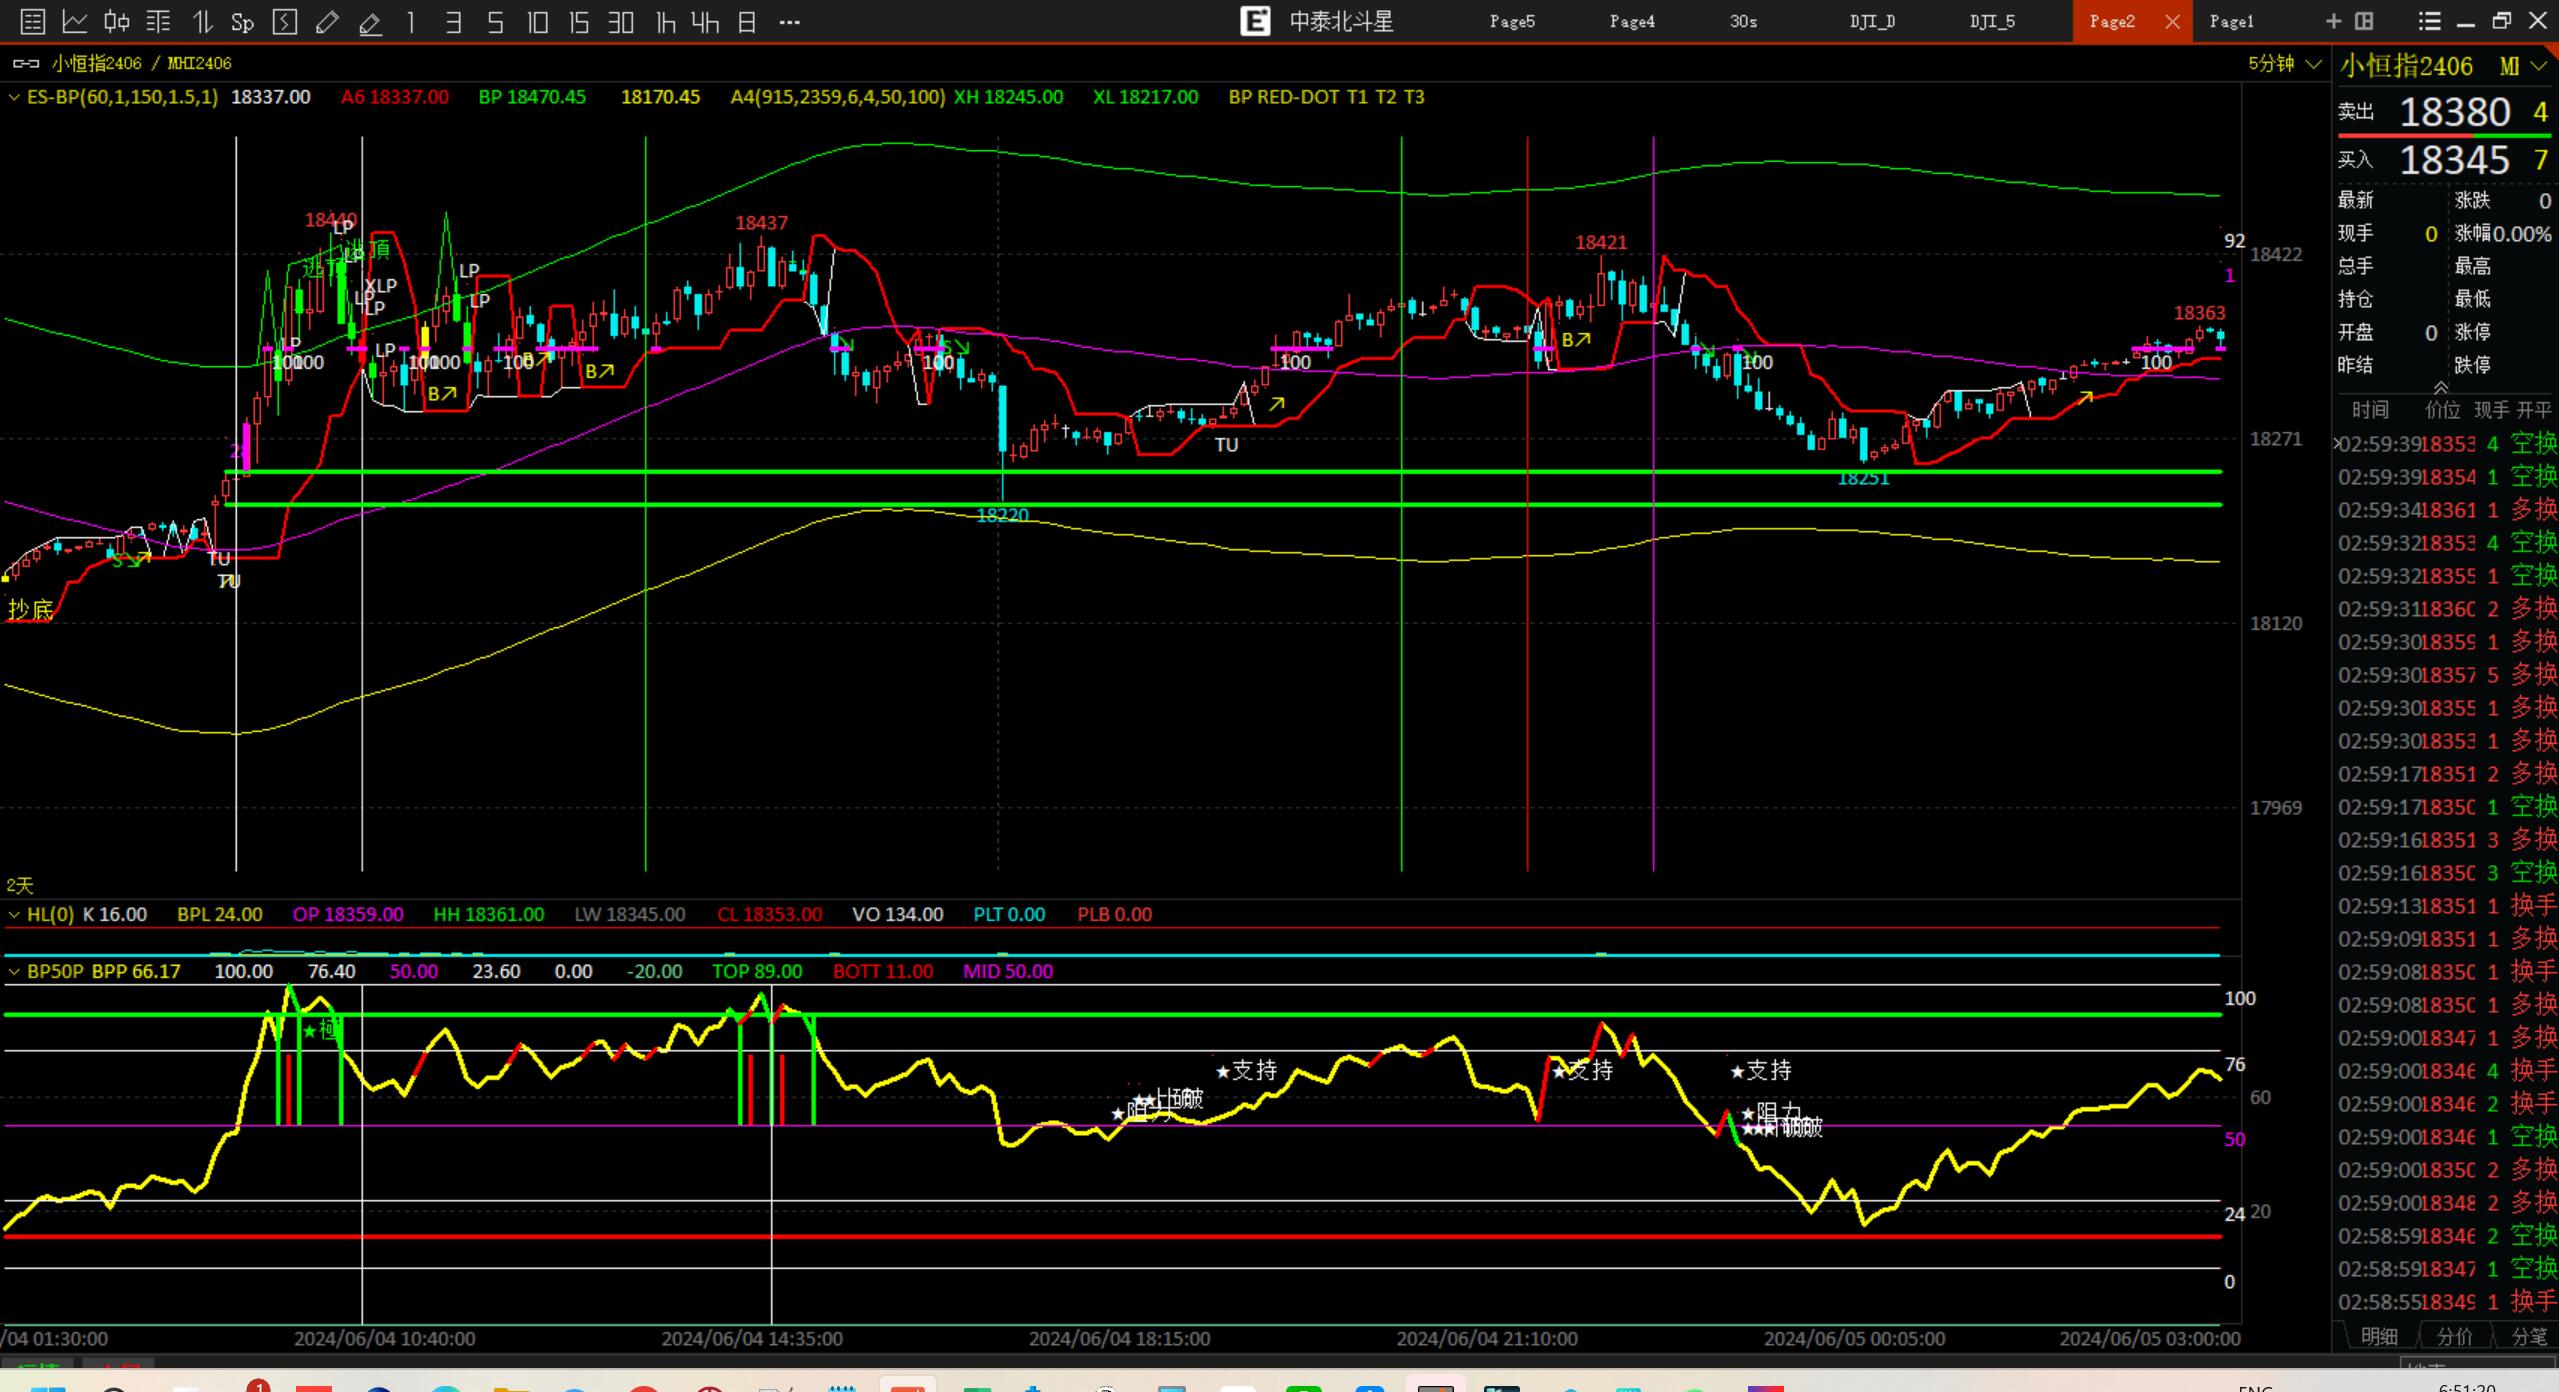Switch to 30s tab
This screenshot has height=1392, width=2559.
(x=1743, y=21)
